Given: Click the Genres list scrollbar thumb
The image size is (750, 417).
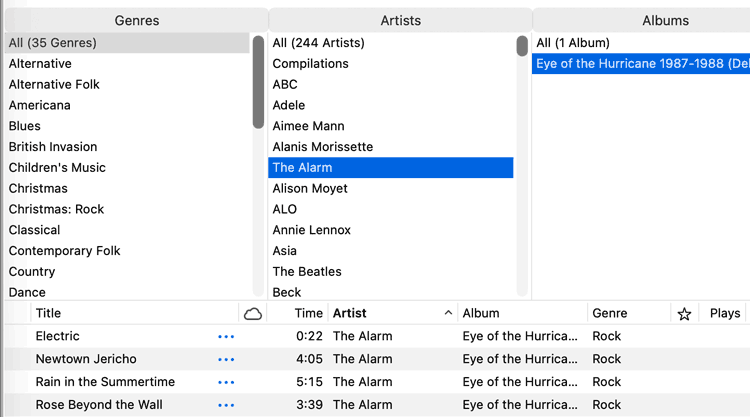Looking at the screenshot, I should (x=258, y=82).
